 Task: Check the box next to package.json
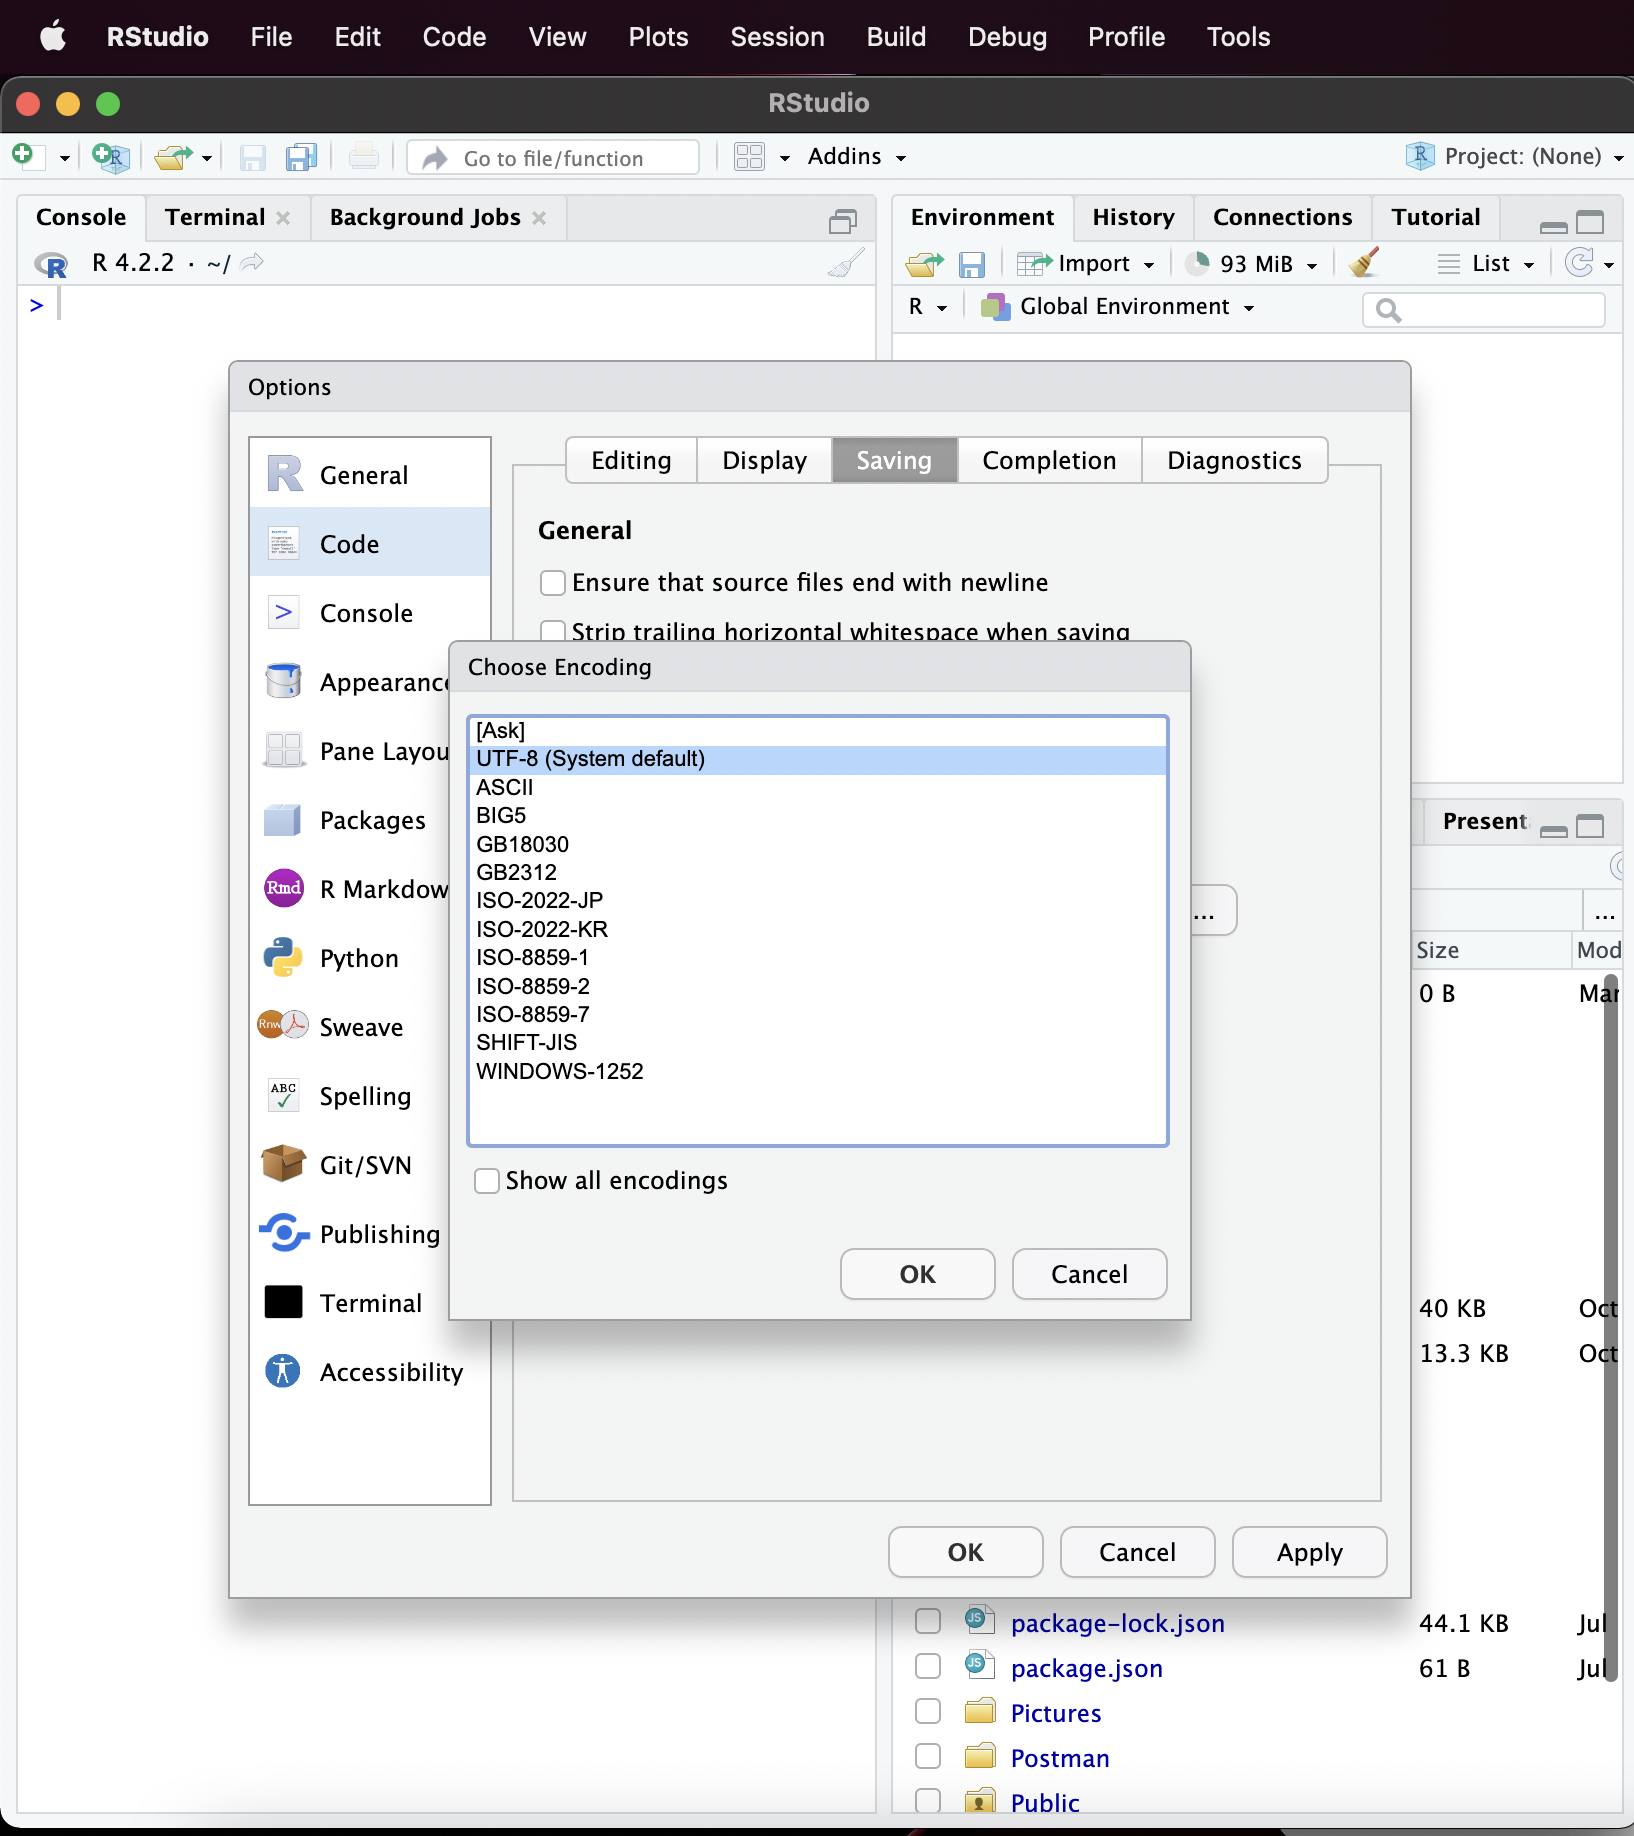(x=928, y=1666)
